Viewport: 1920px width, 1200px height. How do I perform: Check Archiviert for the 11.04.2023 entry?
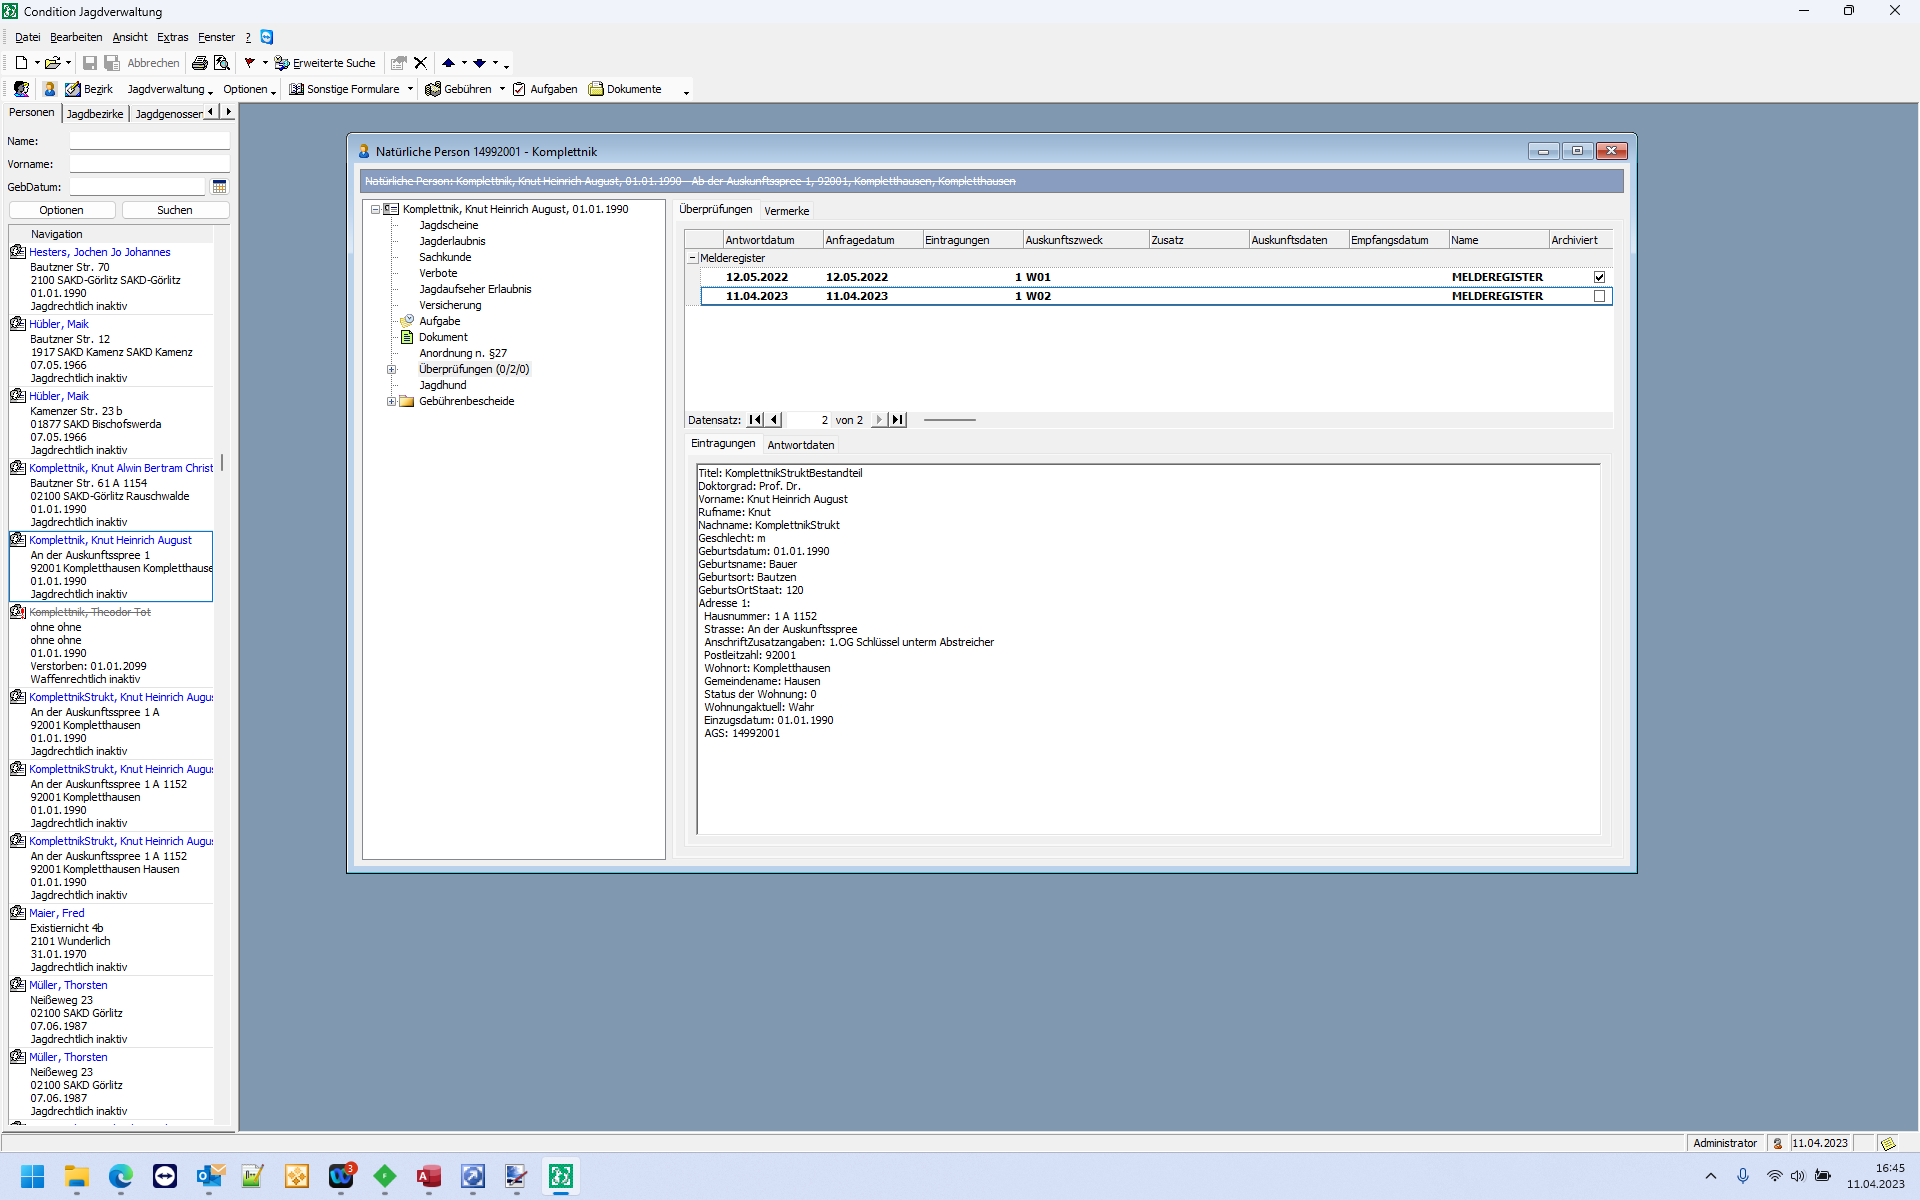(1599, 296)
